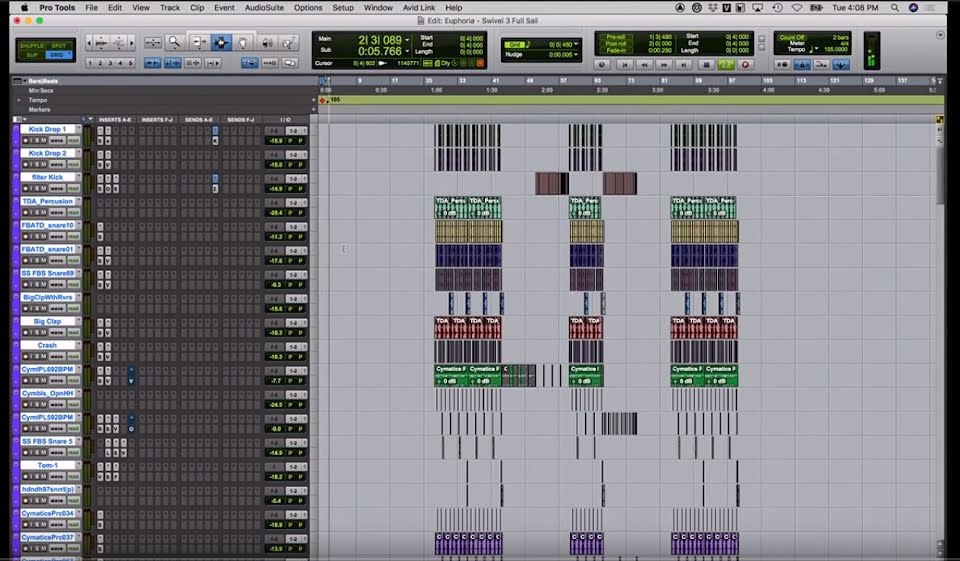The height and width of the screenshot is (561, 960).
Task: Click the purple color strip of Kick Drop 1
Action: (x=16, y=135)
